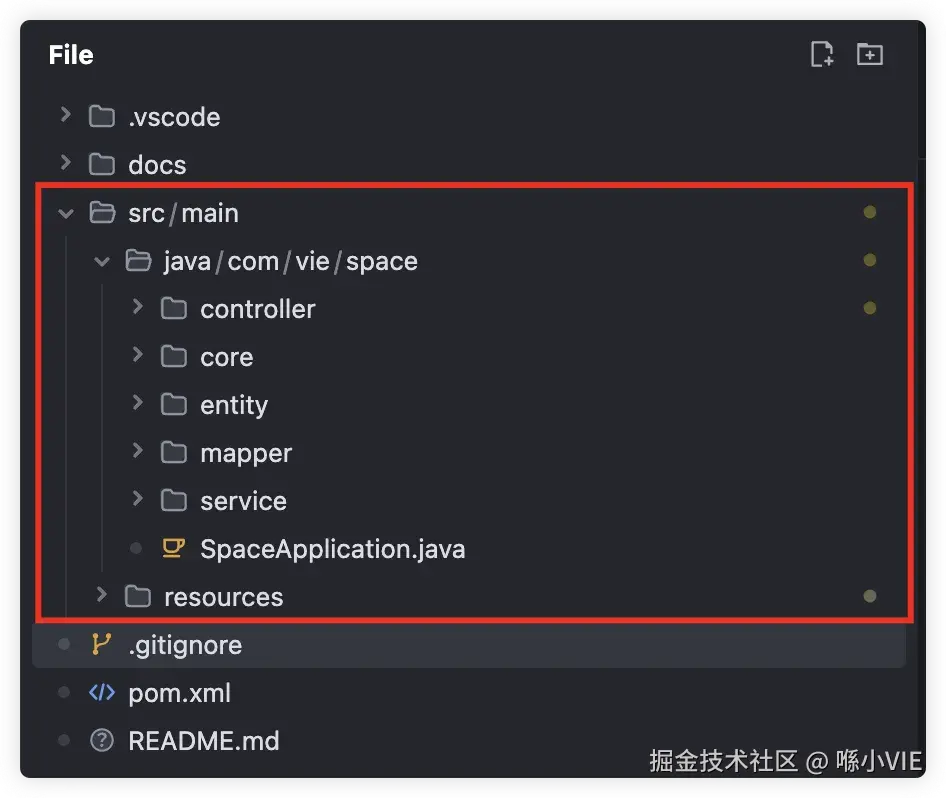The width and height of the screenshot is (946, 798).
Task: Click the New Folder icon
Action: [x=870, y=55]
